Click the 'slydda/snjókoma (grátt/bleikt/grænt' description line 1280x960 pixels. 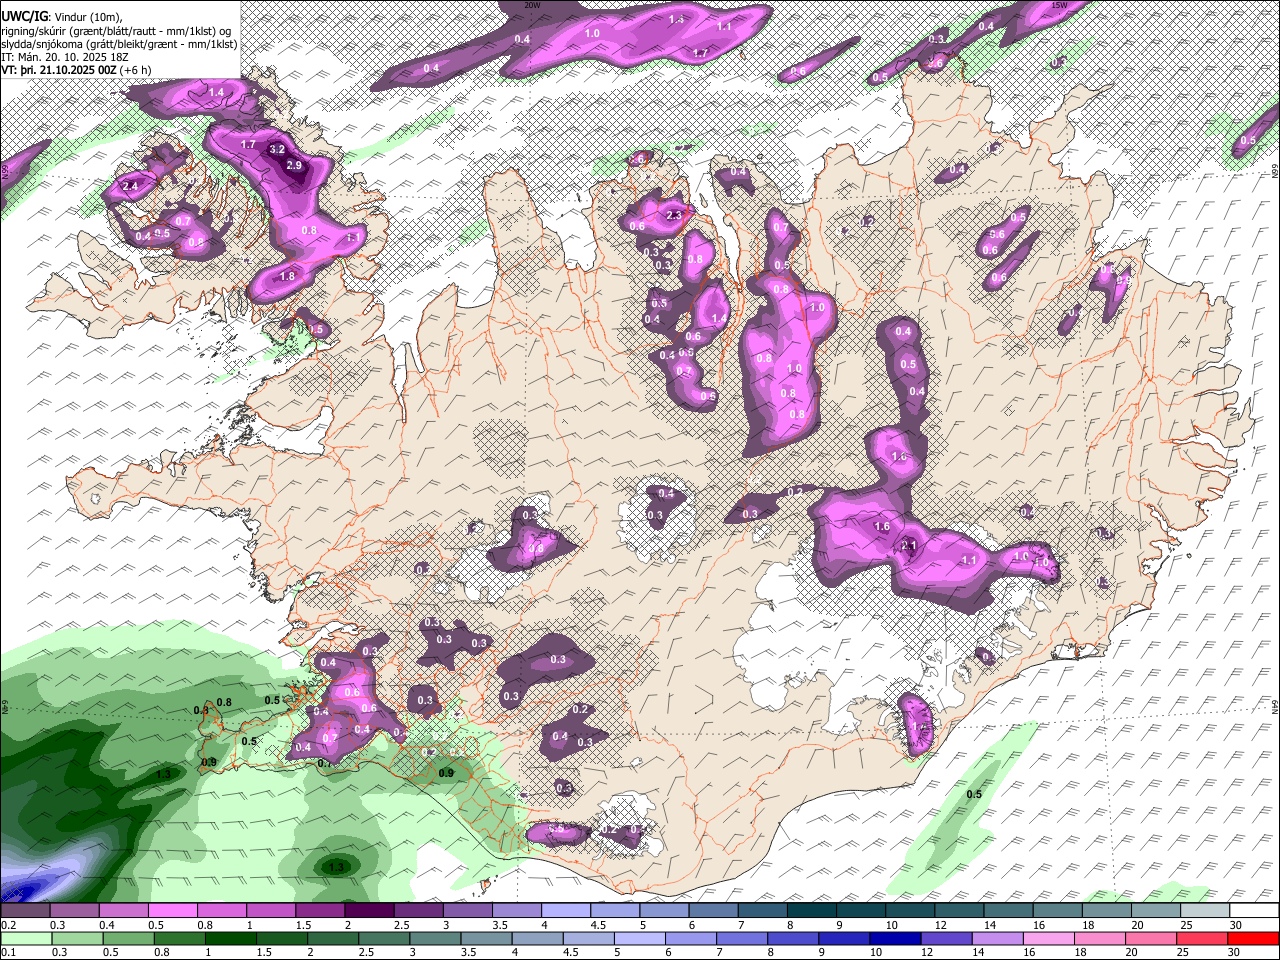(119, 44)
